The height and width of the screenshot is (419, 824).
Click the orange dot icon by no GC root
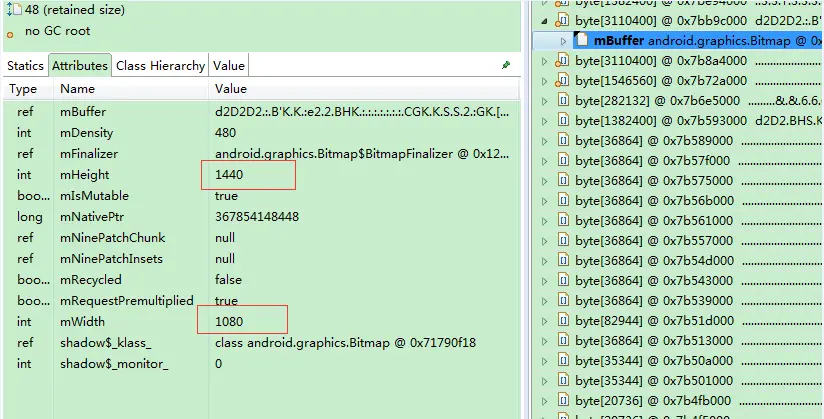[x=10, y=35]
